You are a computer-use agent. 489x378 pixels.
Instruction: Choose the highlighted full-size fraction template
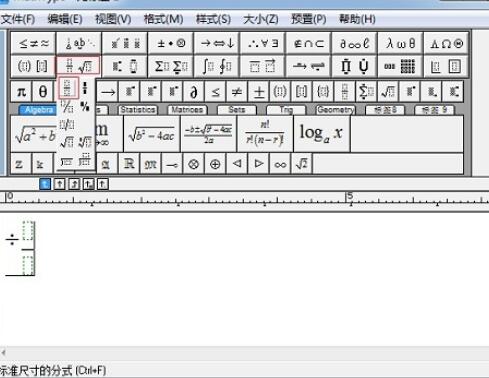click(x=68, y=88)
